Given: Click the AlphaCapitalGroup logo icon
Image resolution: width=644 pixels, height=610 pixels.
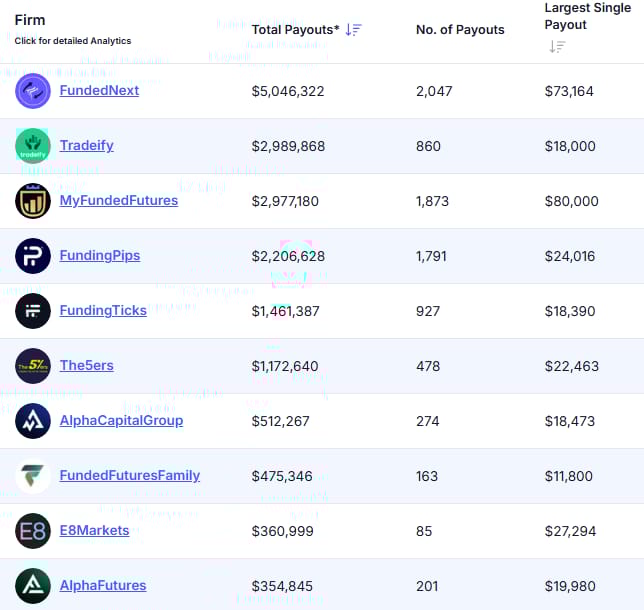Looking at the screenshot, I should [33, 421].
